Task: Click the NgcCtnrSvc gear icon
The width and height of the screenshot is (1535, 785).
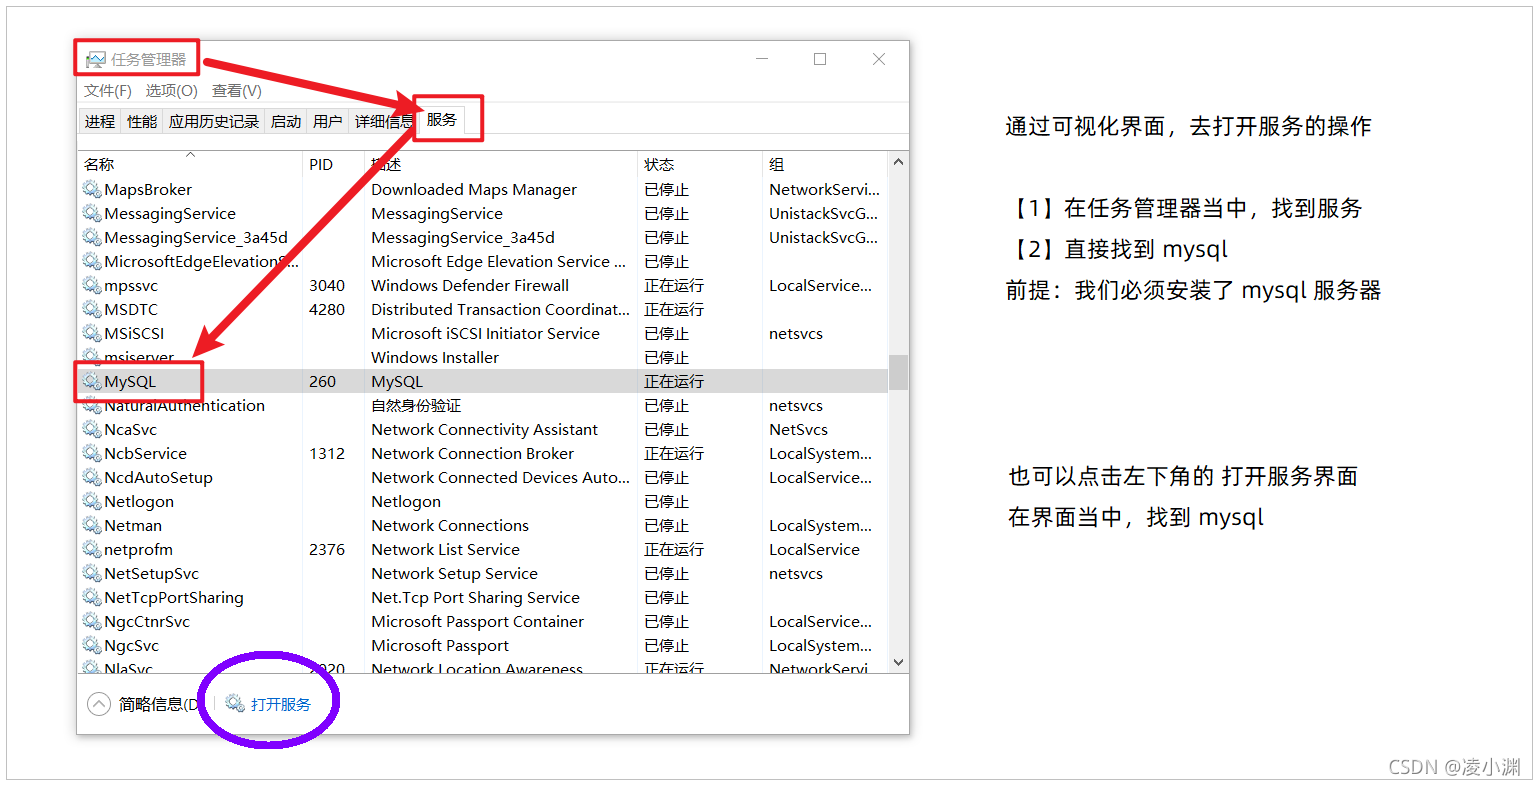Action: tap(92, 621)
